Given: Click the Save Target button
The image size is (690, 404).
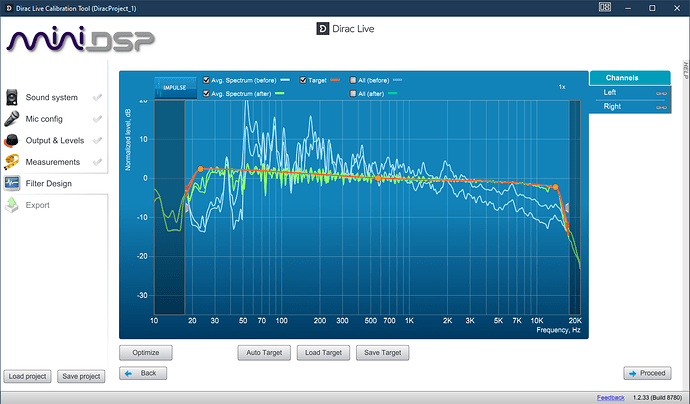Looking at the screenshot, I should [383, 353].
